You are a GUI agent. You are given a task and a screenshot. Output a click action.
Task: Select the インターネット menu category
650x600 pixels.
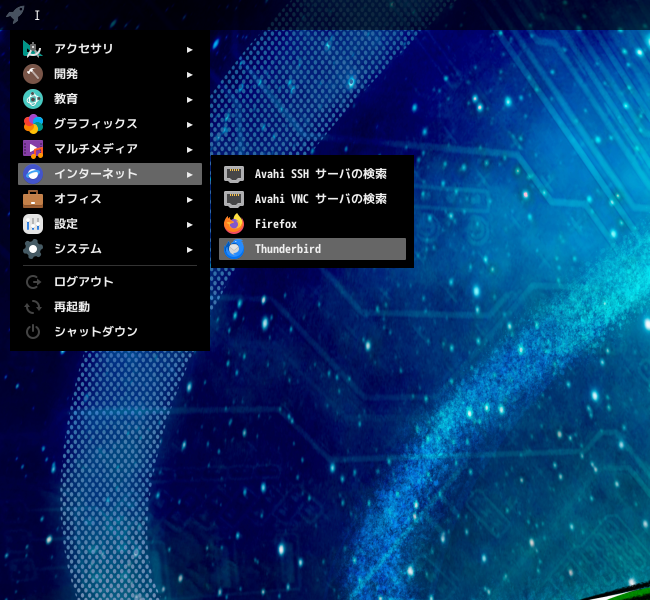pos(110,174)
